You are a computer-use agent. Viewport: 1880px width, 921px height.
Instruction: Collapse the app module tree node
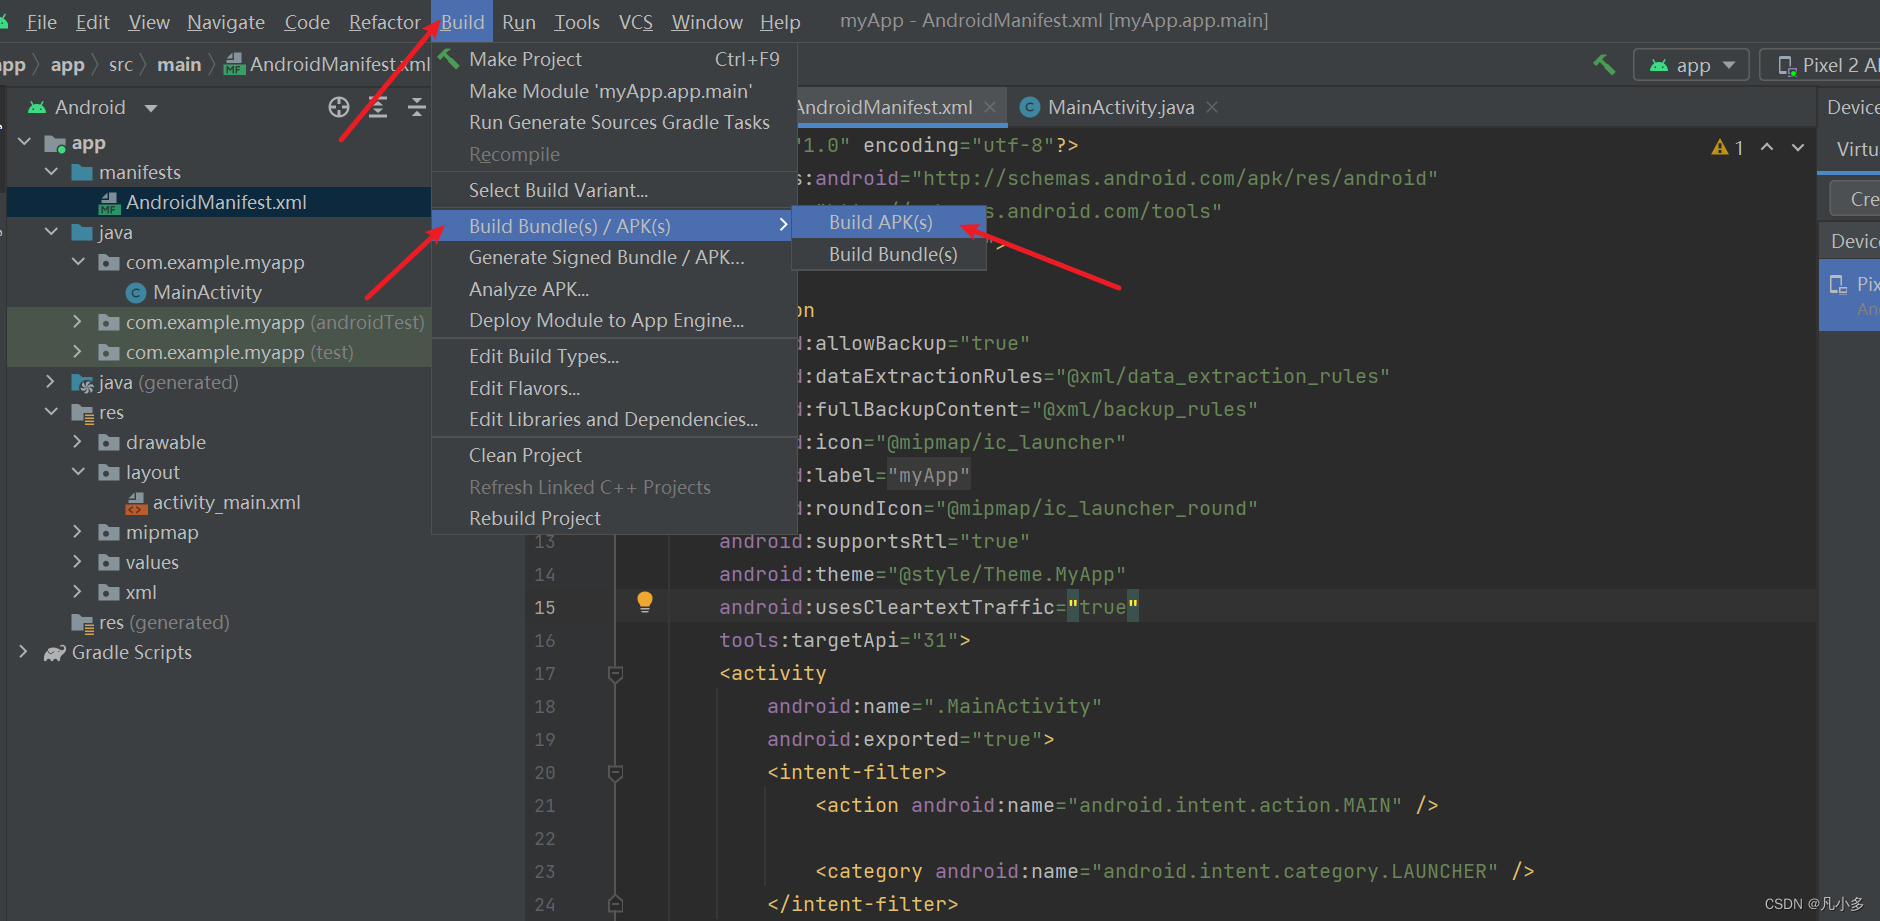25,143
